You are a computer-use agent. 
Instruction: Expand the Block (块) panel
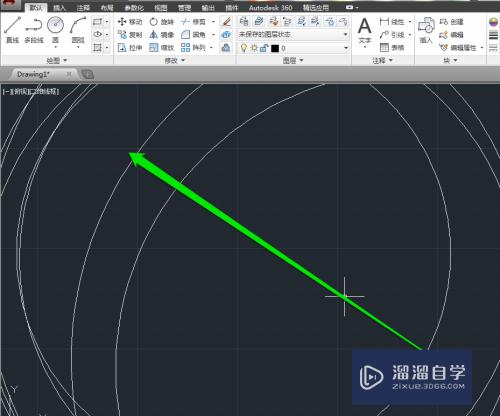(x=450, y=60)
